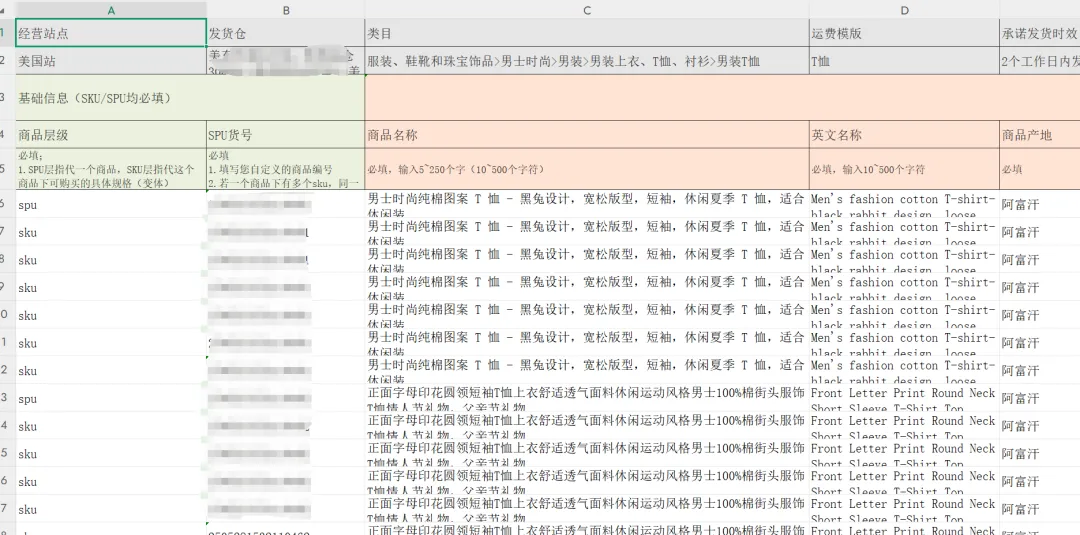Select the category path cell starting with 服装、鞋靴

(x=587, y=61)
